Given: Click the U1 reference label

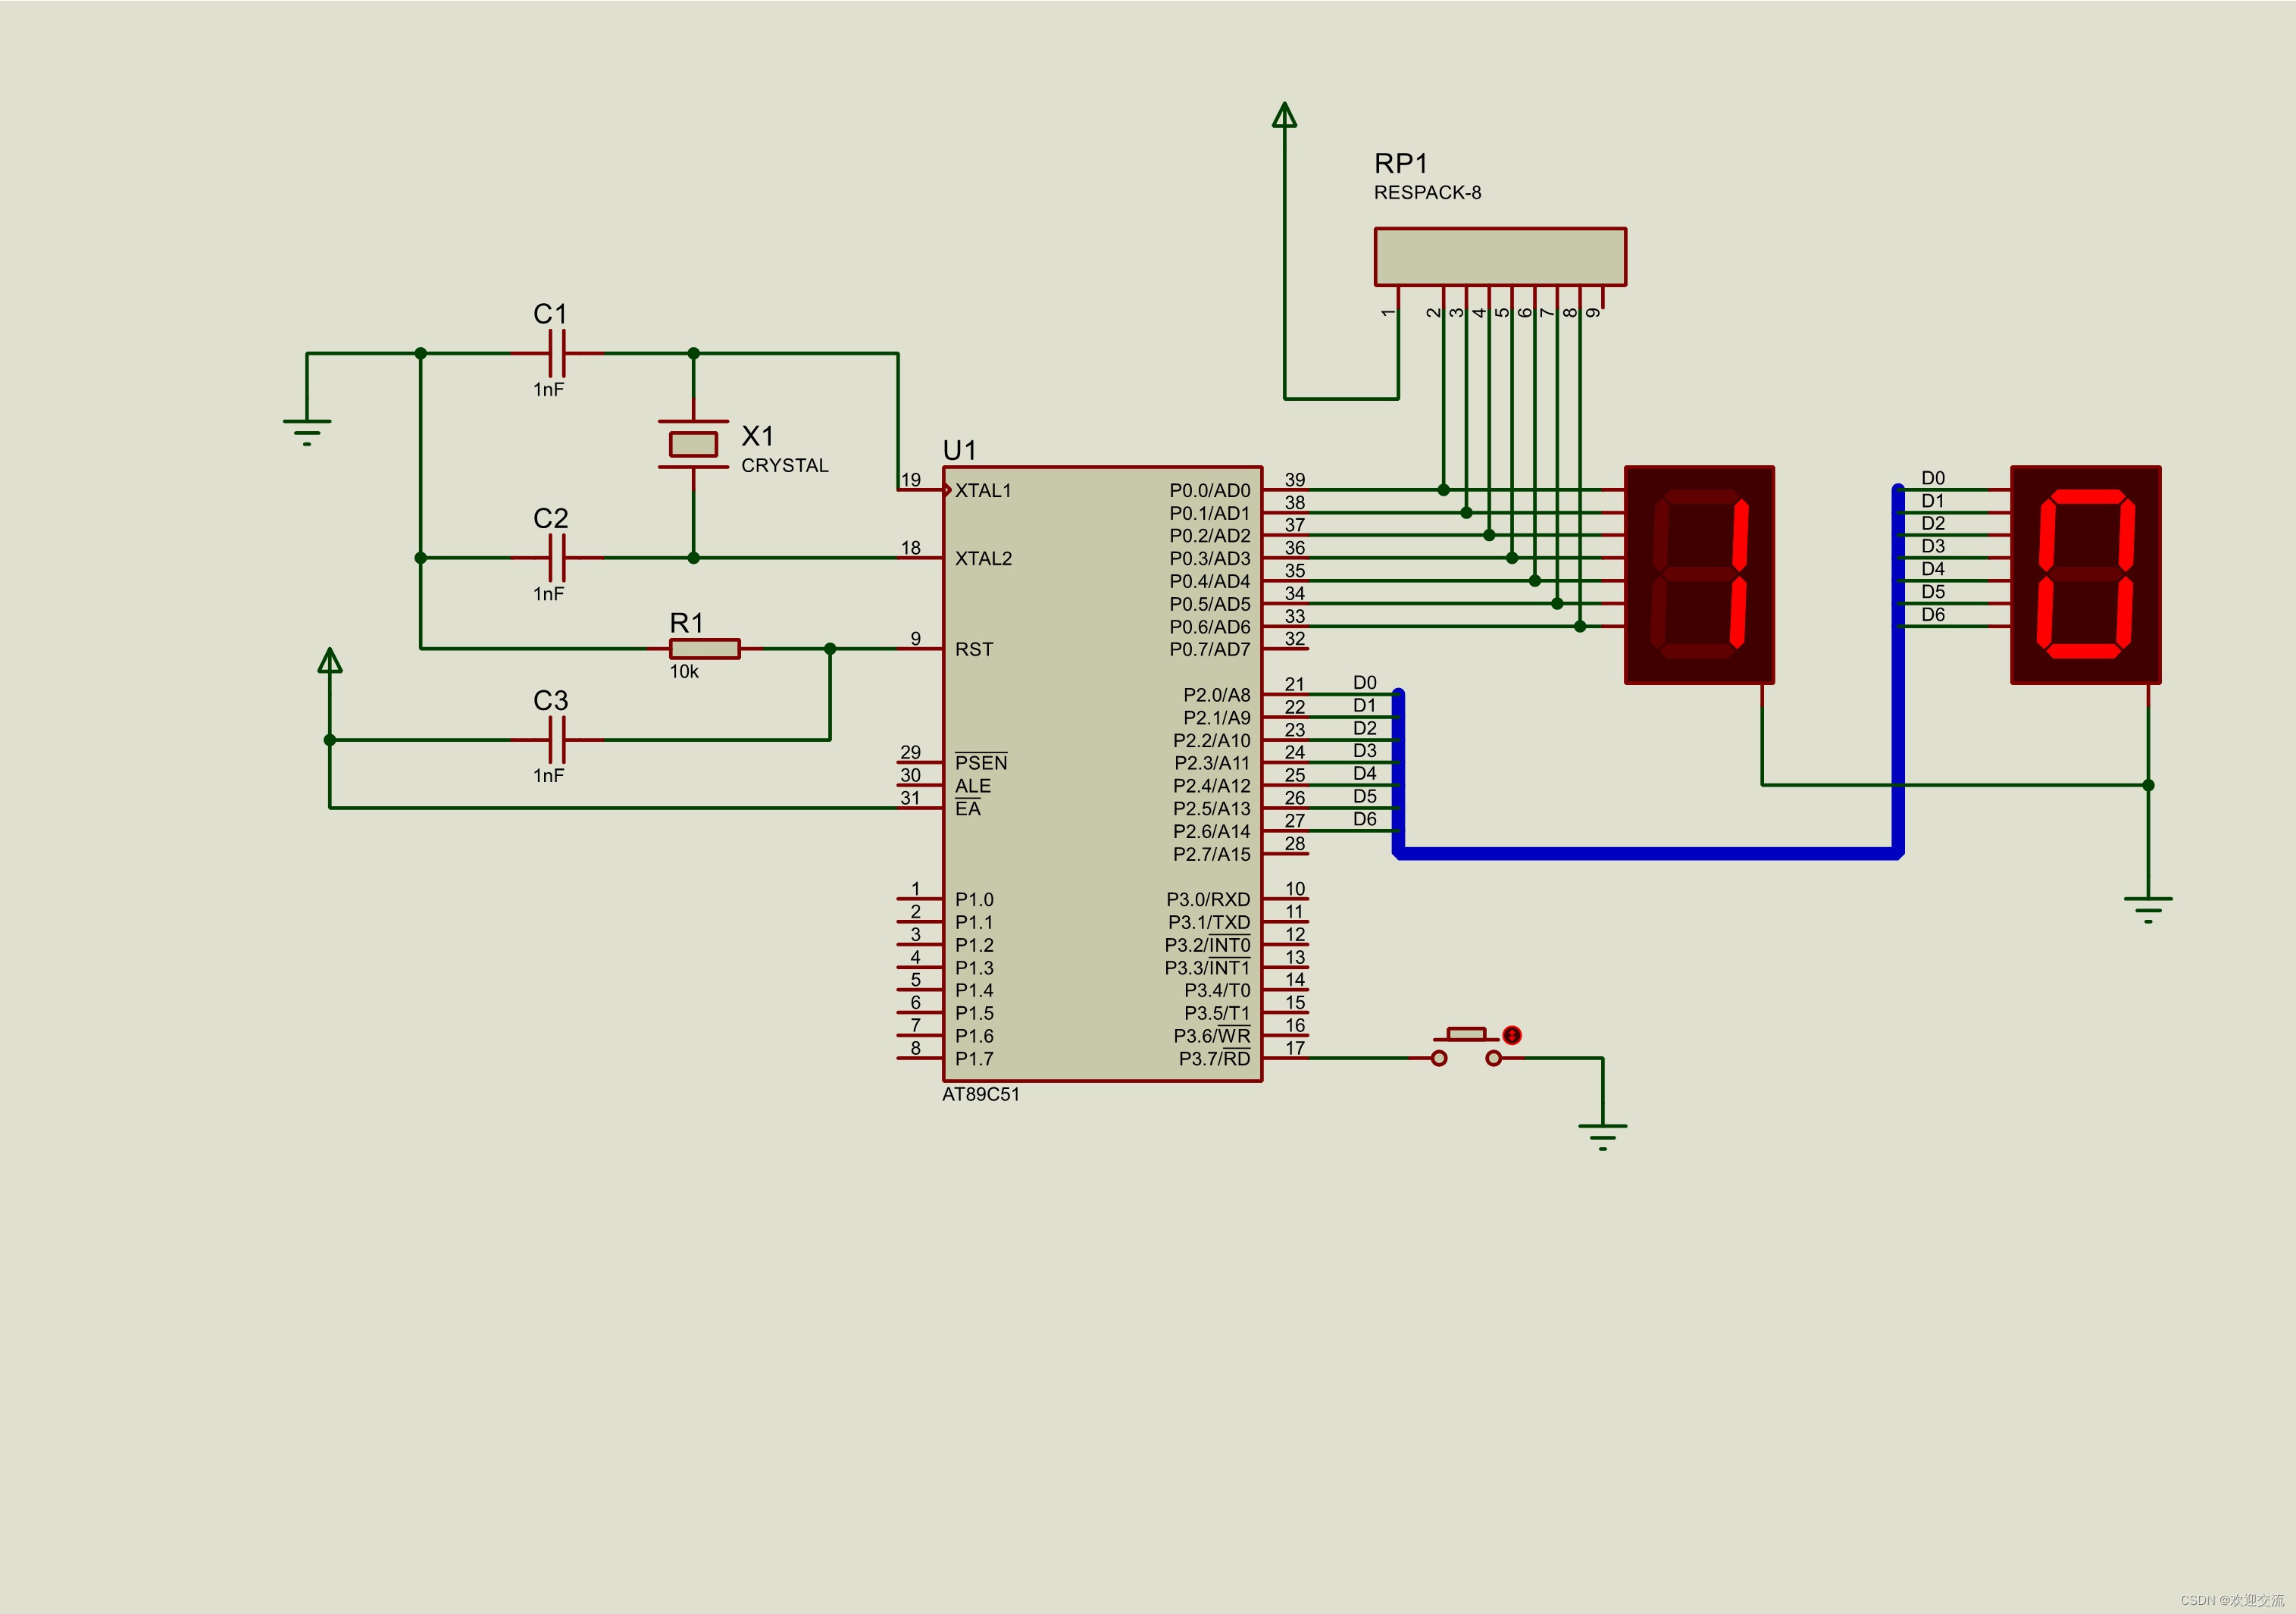Looking at the screenshot, I should pyautogui.click(x=959, y=450).
